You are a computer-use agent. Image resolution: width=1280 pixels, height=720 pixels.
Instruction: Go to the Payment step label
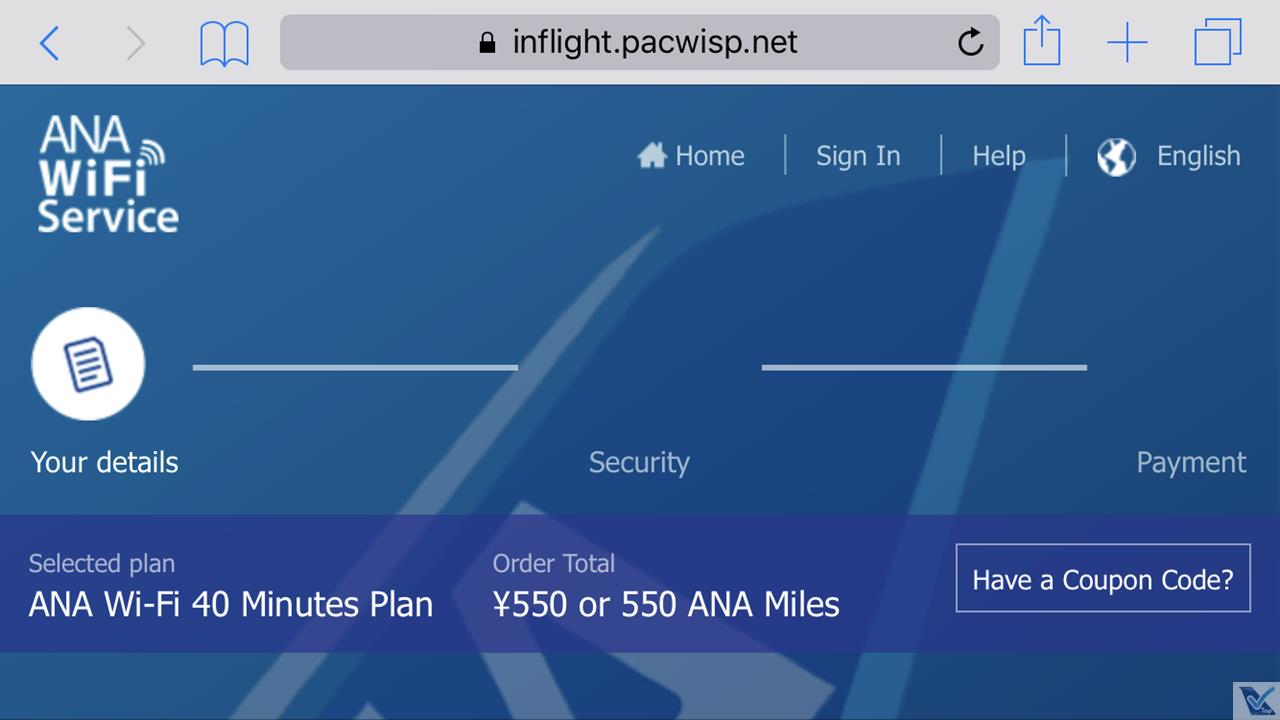pos(1190,462)
